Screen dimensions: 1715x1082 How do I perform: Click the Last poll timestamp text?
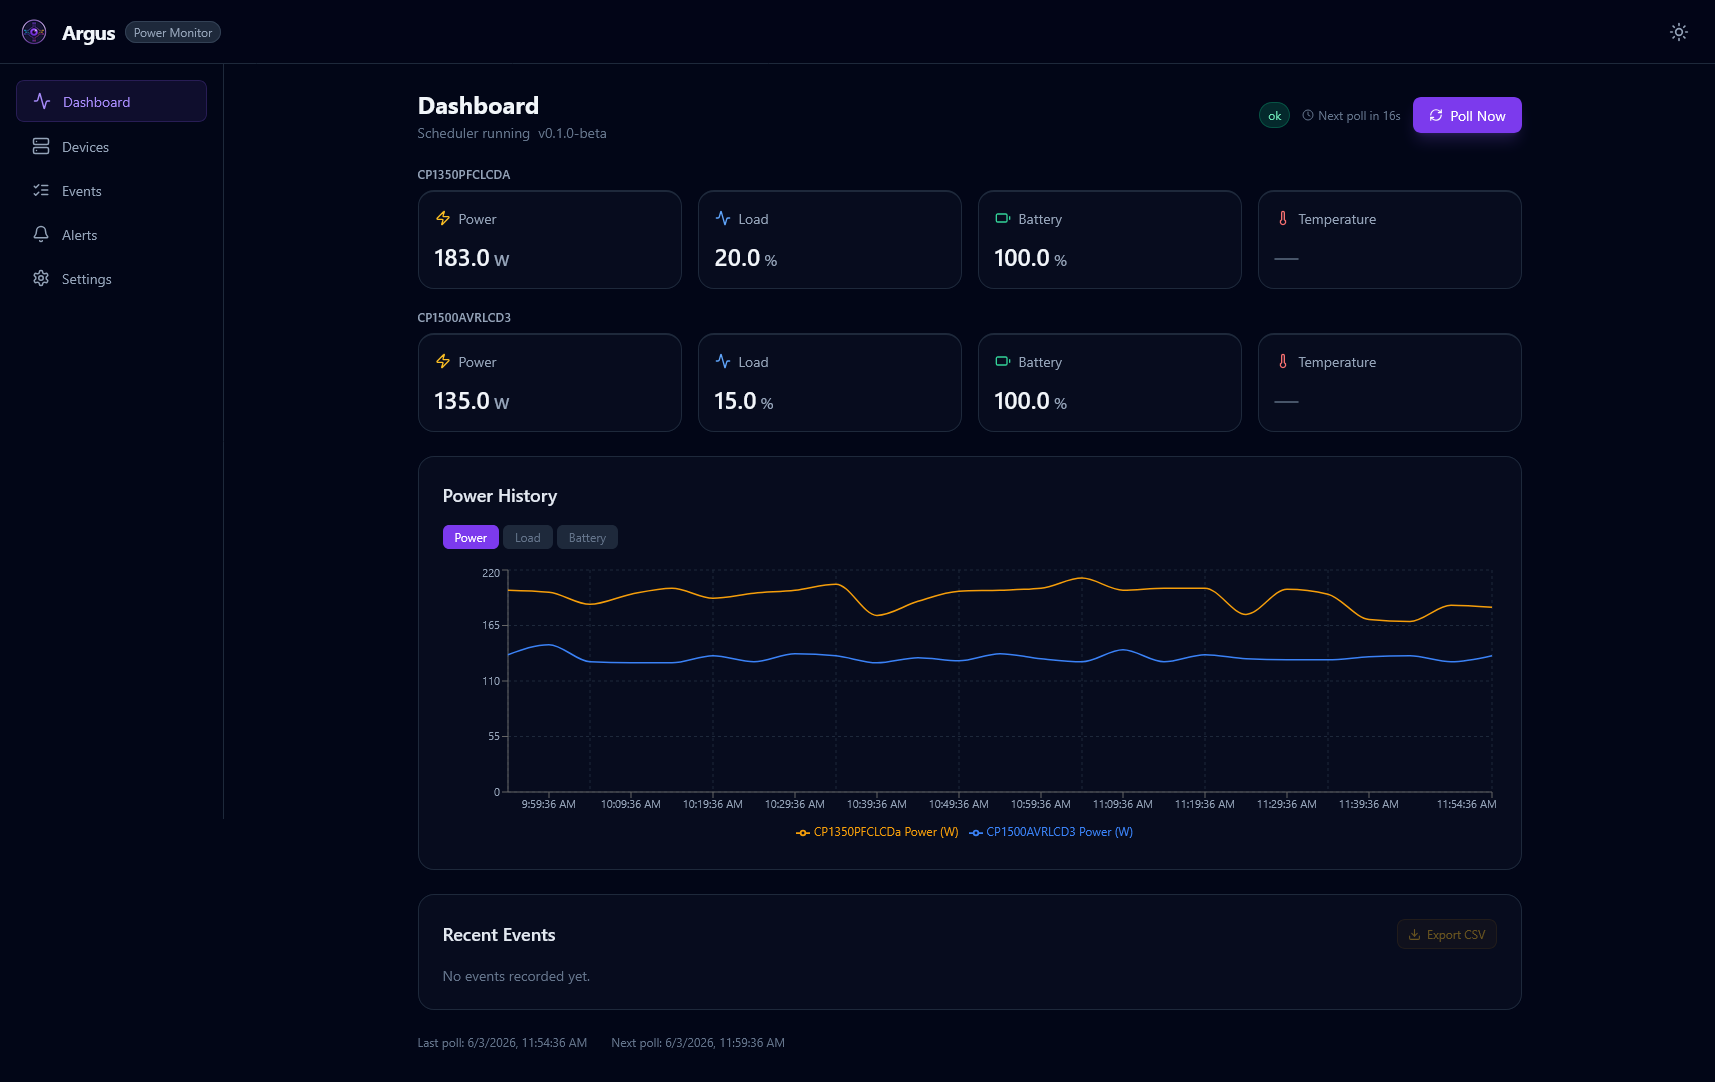502,1043
